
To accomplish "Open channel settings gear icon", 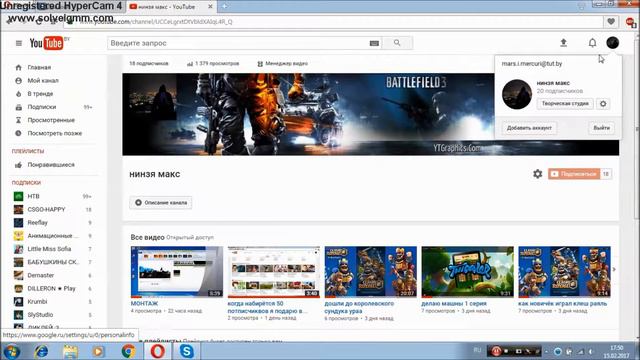I will coord(538,174).
